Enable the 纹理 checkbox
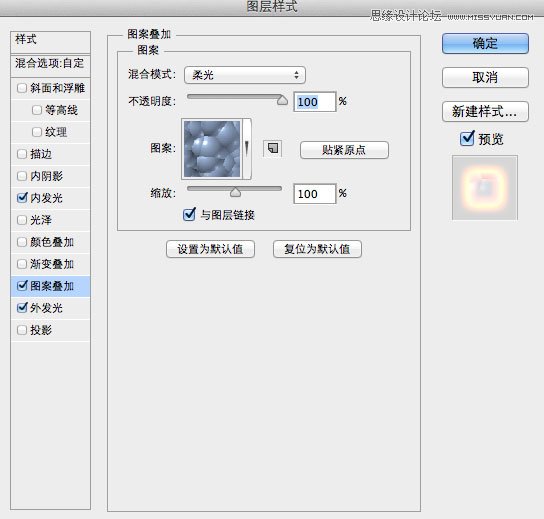The width and height of the screenshot is (544, 519). pyautogui.click(x=37, y=132)
